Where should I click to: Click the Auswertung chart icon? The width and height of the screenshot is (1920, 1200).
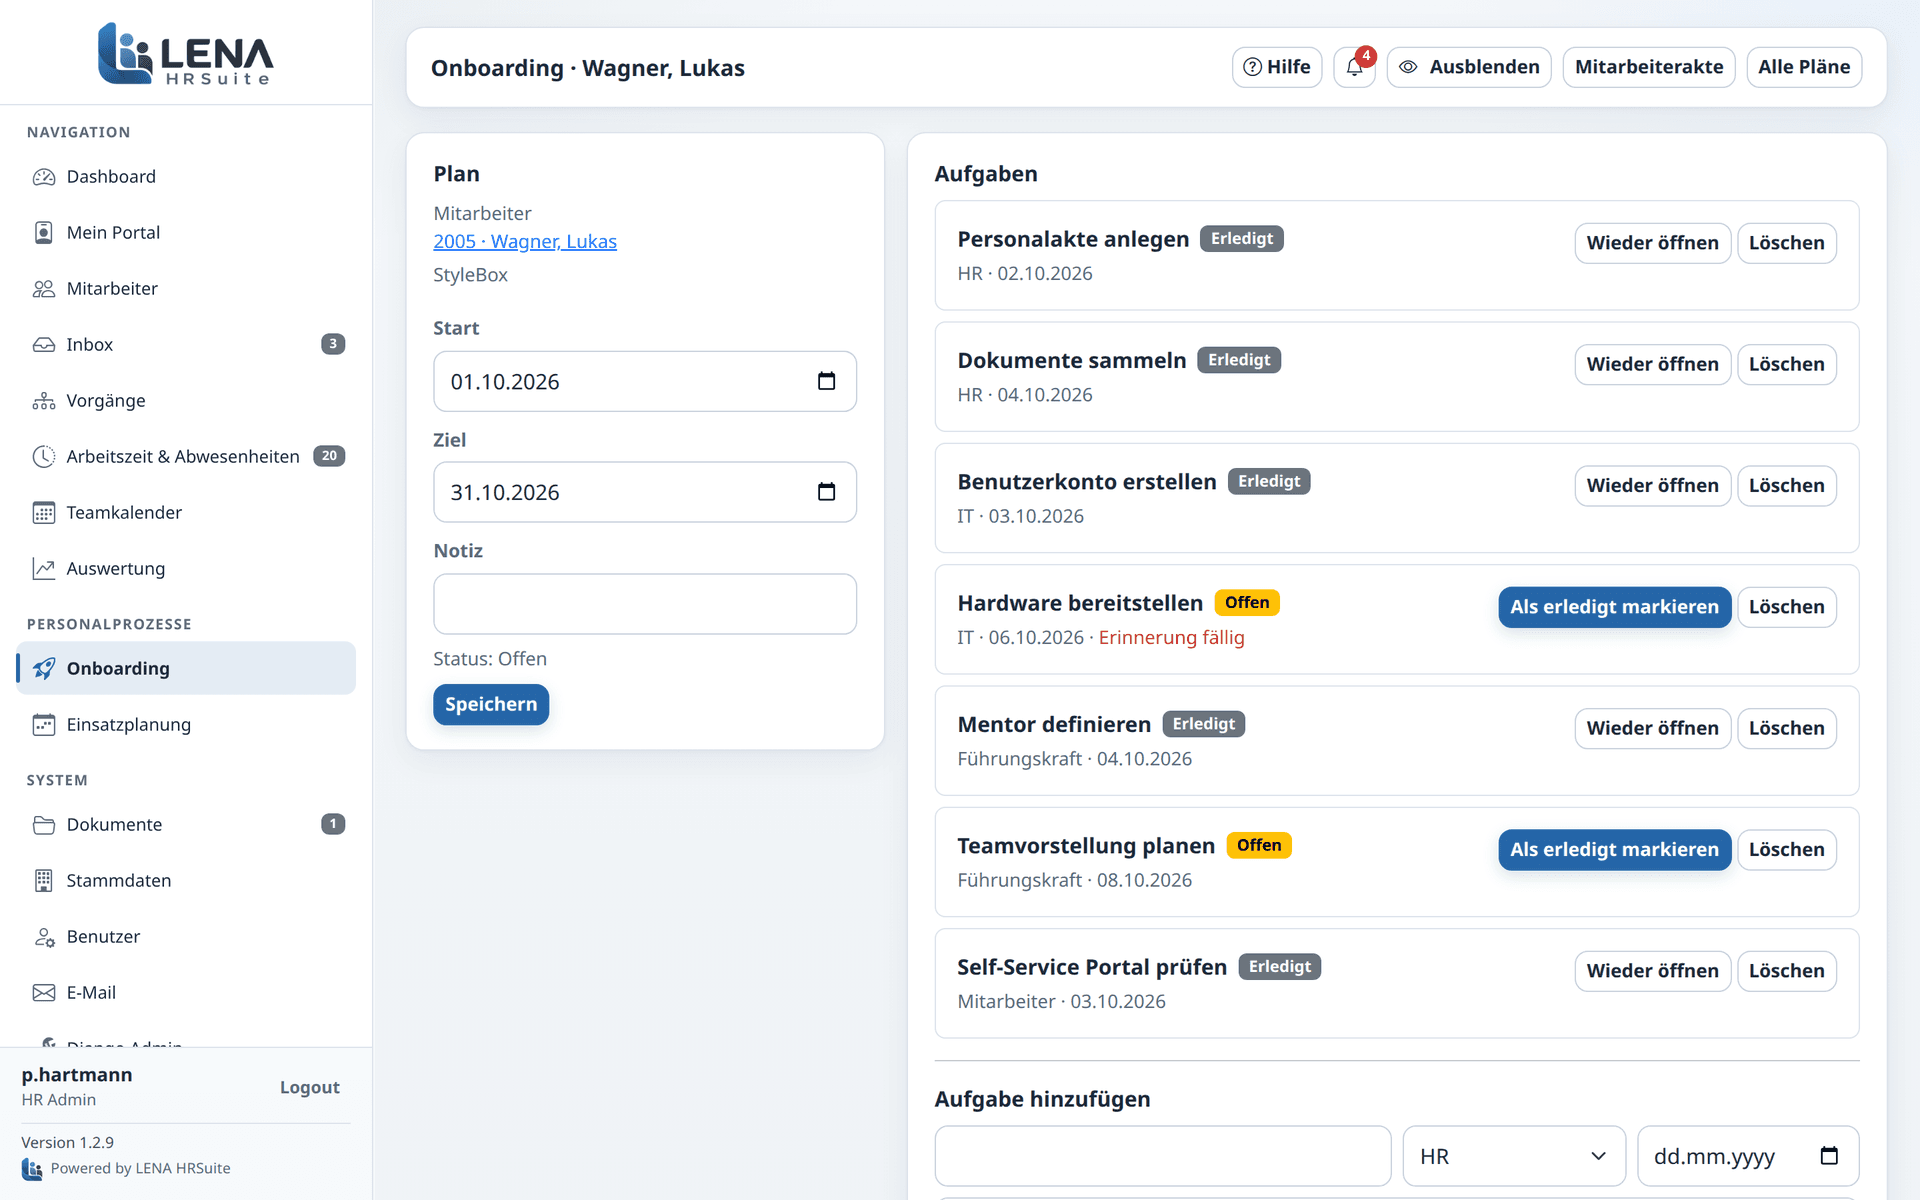pyautogui.click(x=44, y=569)
